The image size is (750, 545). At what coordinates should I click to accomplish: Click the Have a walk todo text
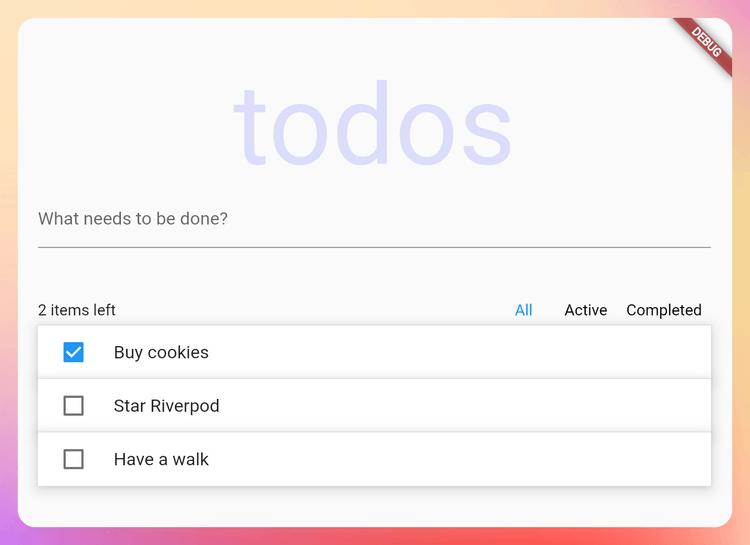[x=161, y=460]
